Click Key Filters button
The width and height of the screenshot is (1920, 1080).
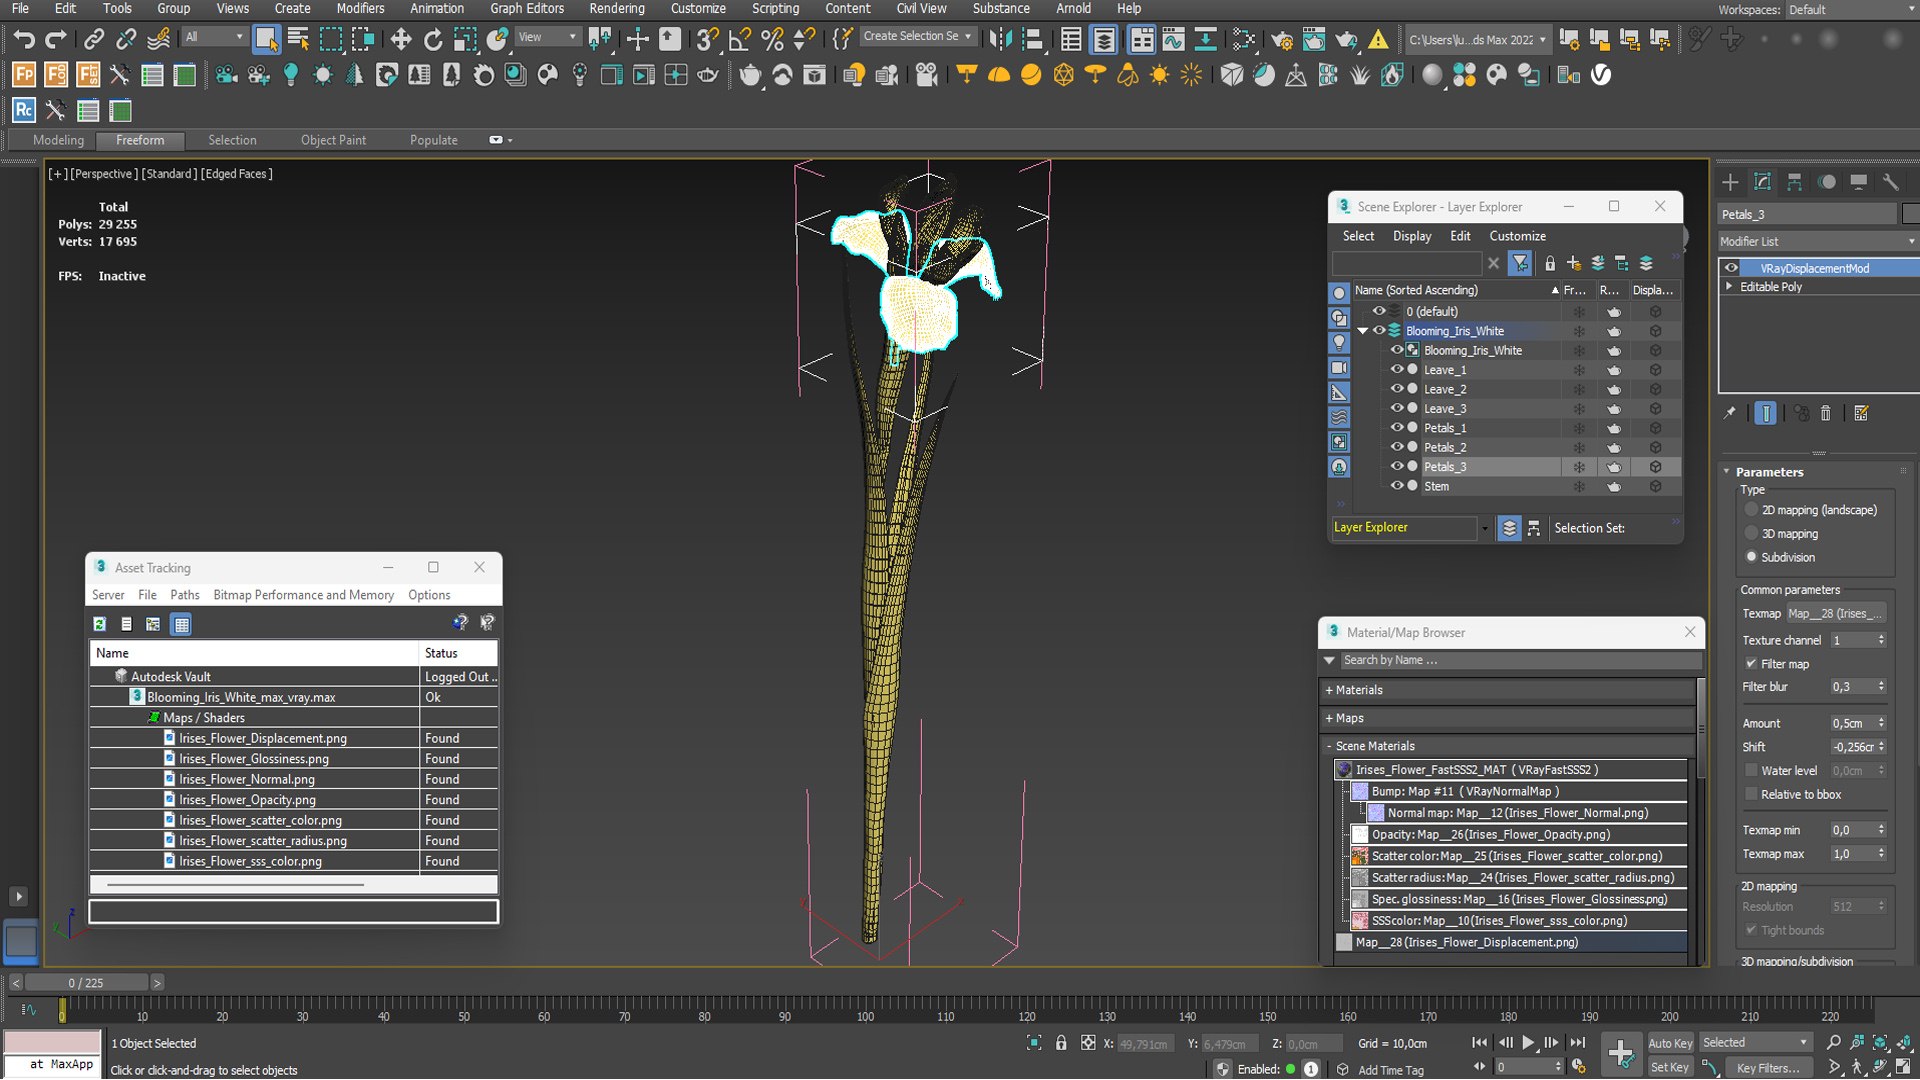[x=1767, y=1068]
